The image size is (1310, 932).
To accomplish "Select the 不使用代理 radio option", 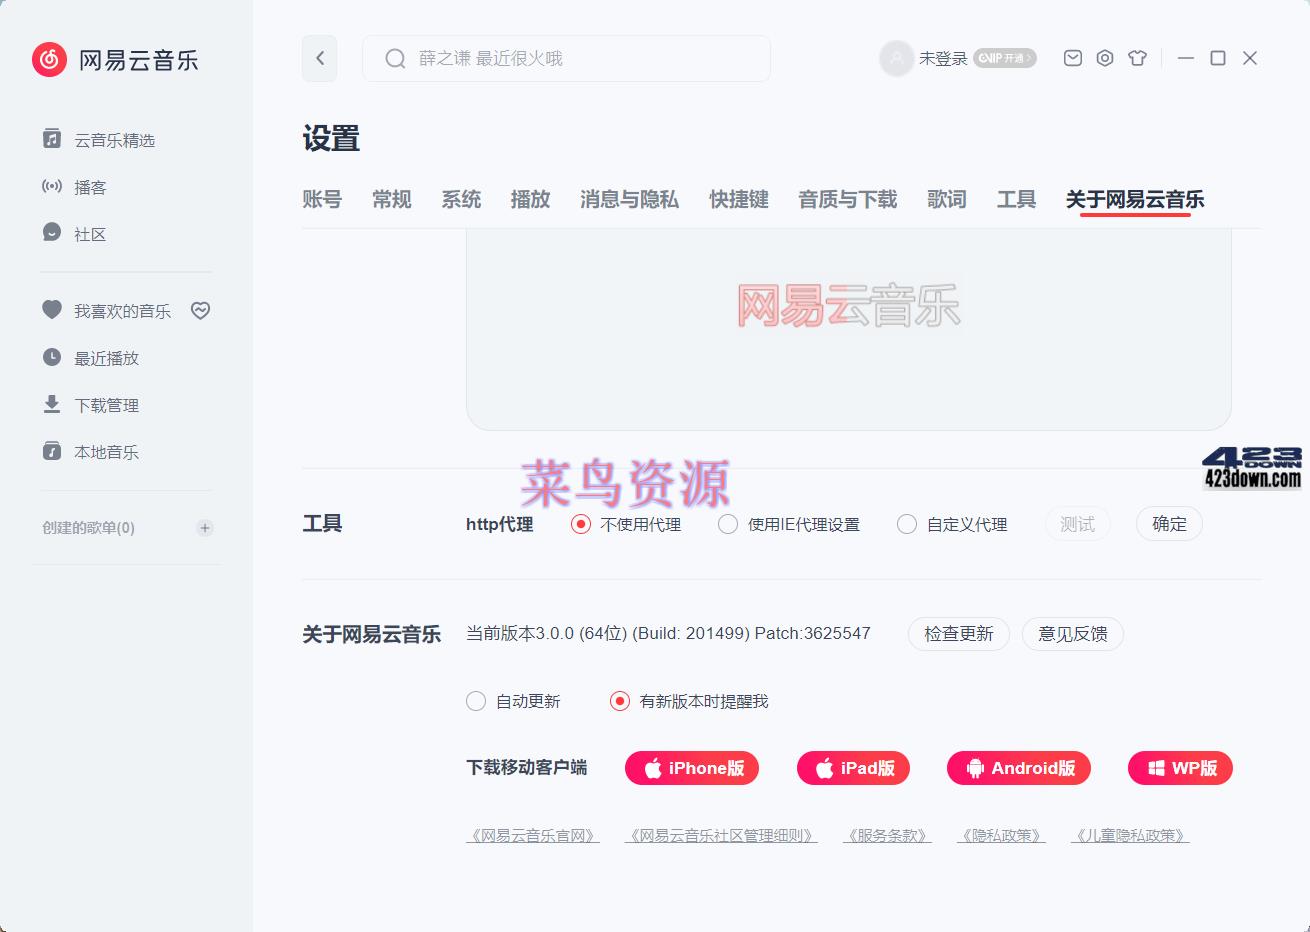I will tap(581, 524).
